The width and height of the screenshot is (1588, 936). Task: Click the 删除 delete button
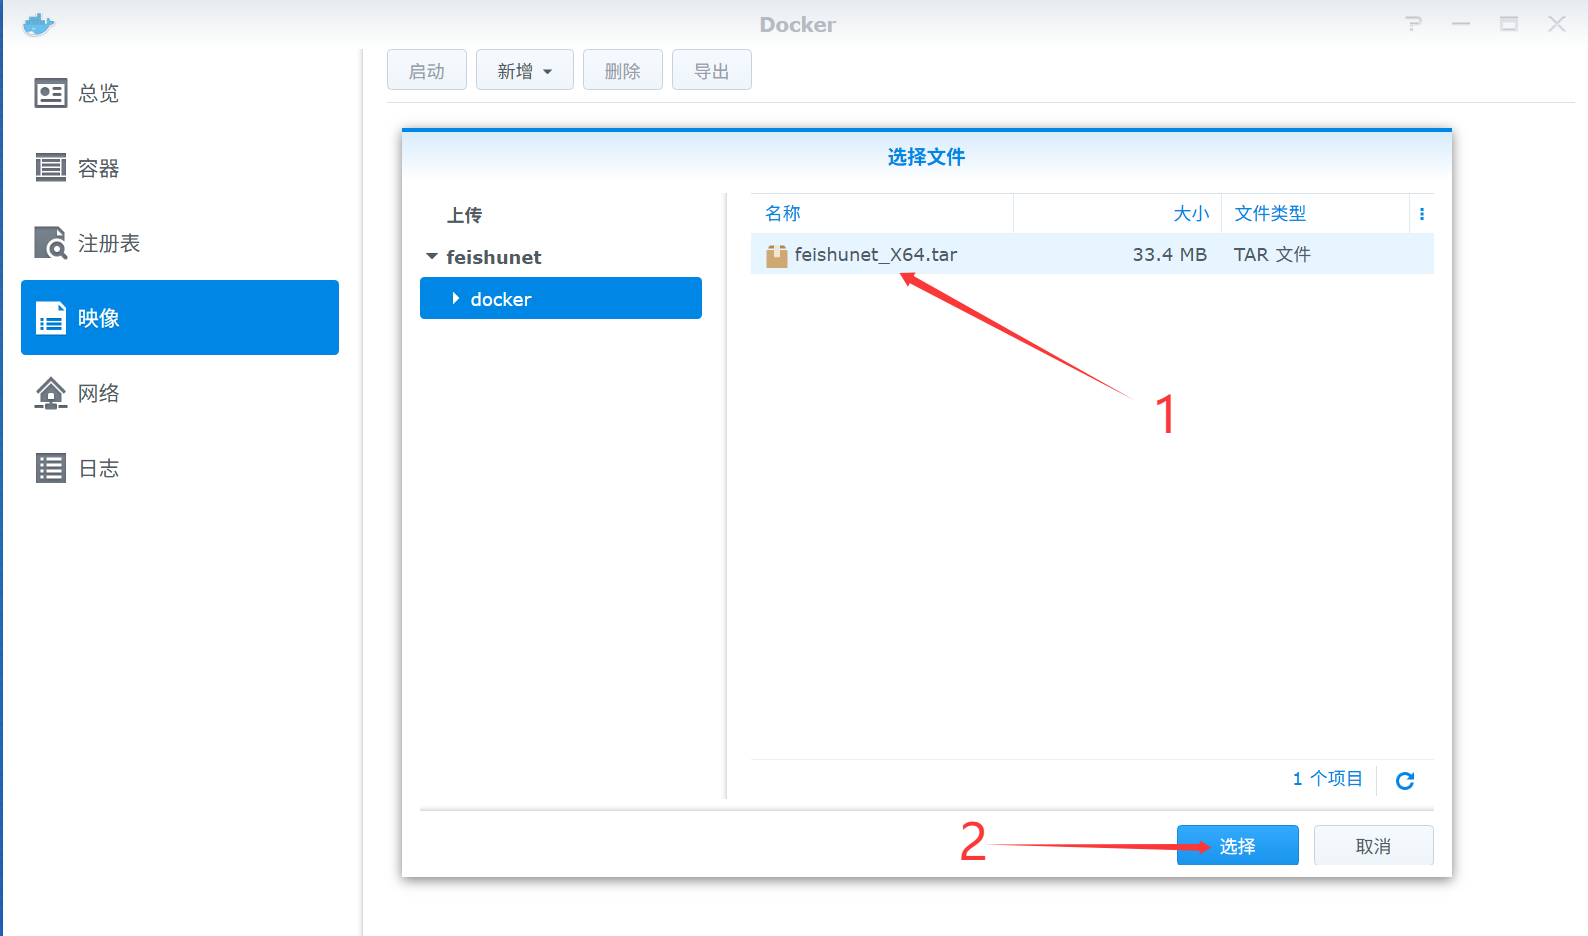pyautogui.click(x=623, y=70)
